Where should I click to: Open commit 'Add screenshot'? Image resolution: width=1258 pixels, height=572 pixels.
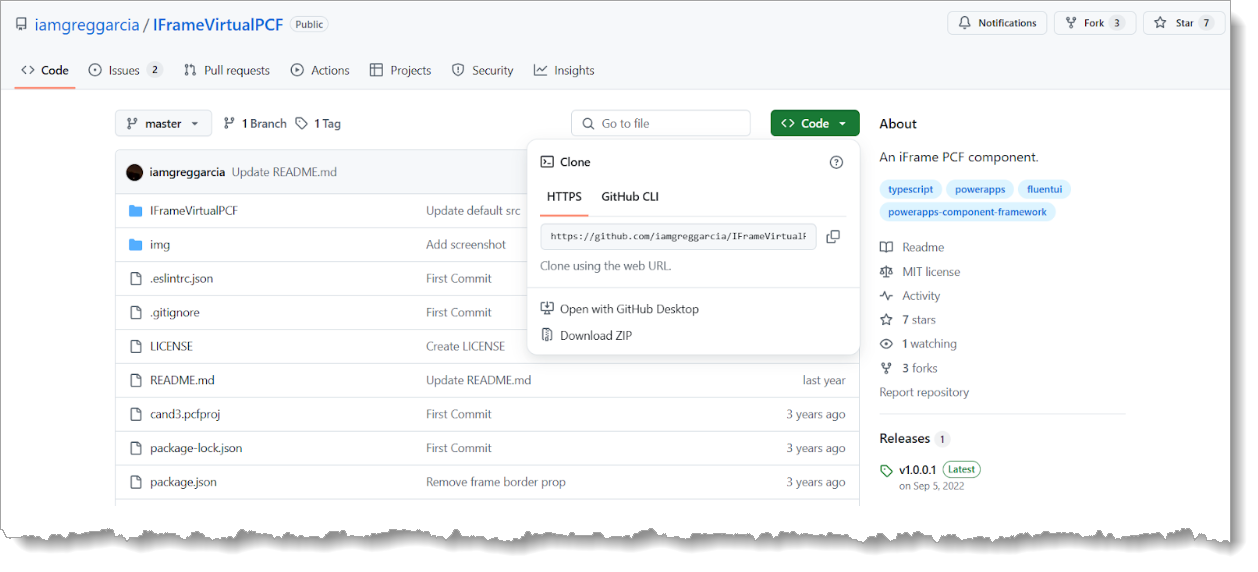(466, 244)
